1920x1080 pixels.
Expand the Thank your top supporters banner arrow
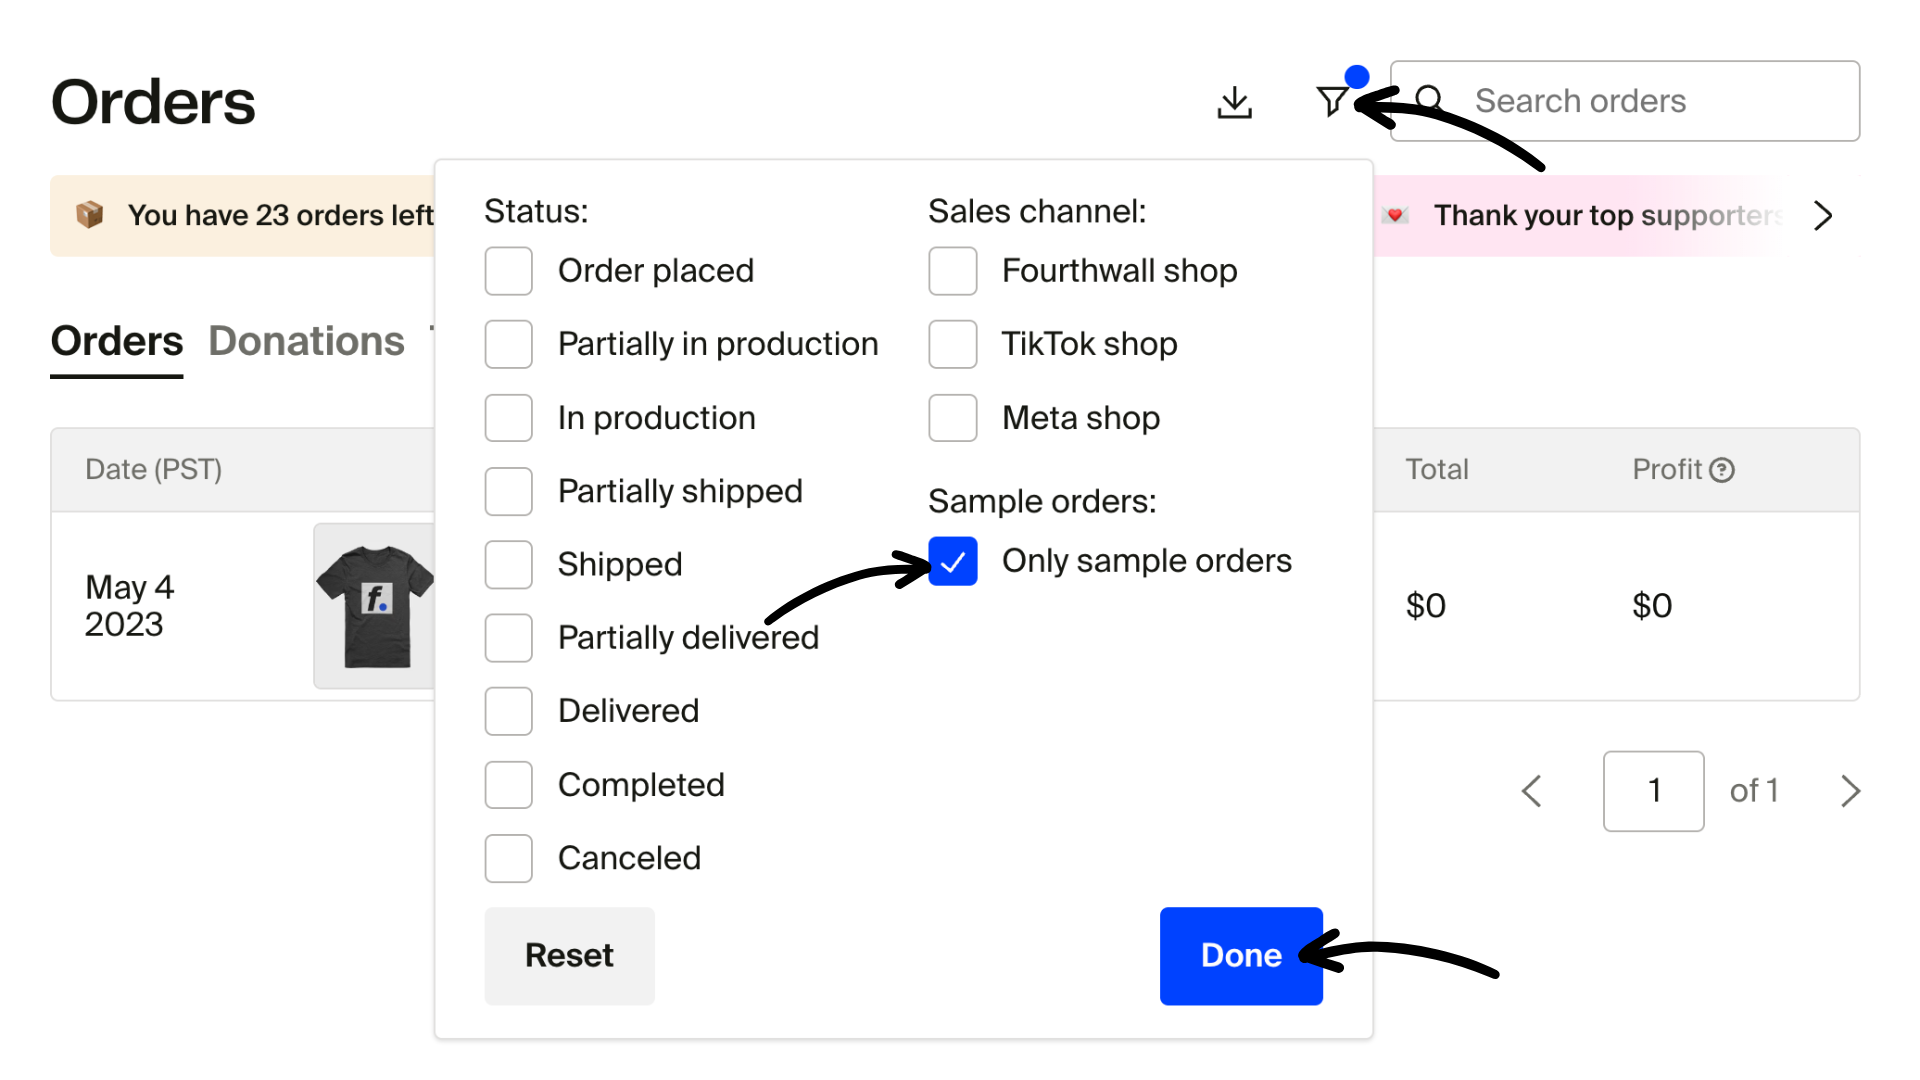point(1823,216)
